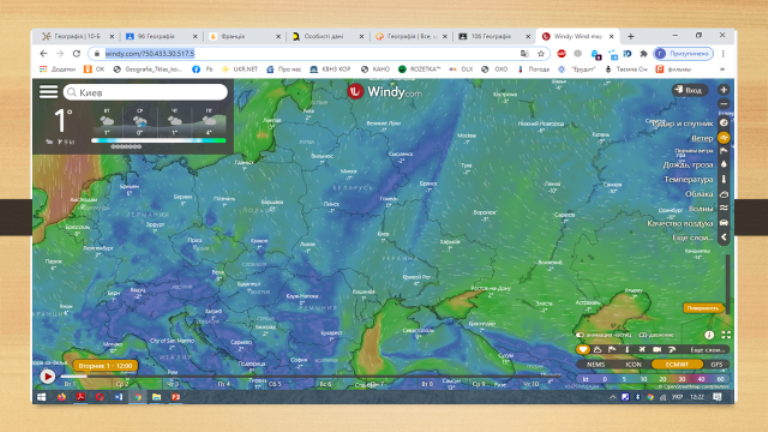The image size is (768, 432).
Task: Open the Windy hamburger menu
Action: pyautogui.click(x=48, y=92)
